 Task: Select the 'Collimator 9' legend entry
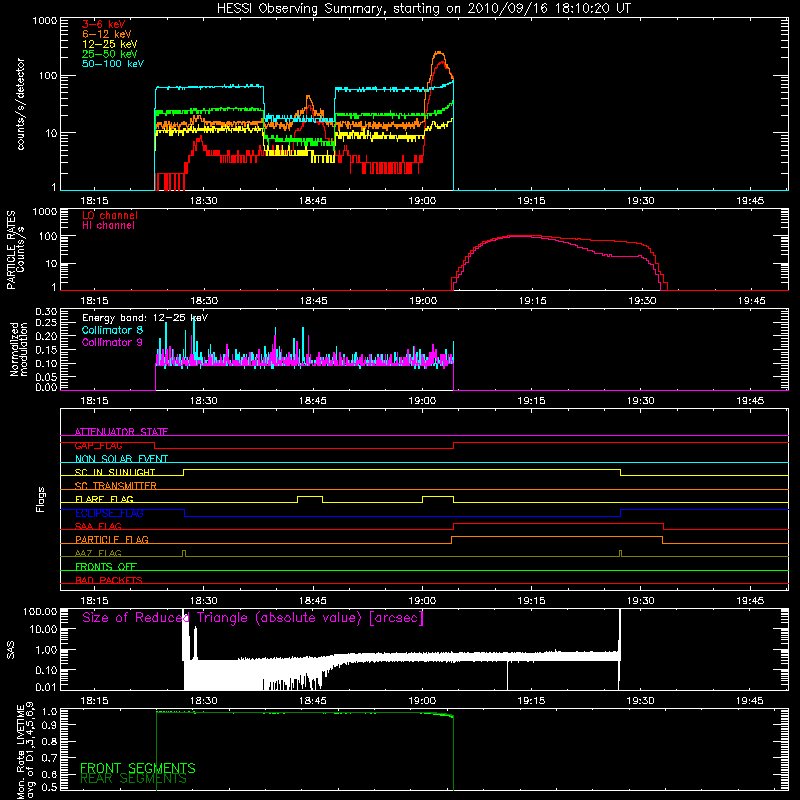112,342
